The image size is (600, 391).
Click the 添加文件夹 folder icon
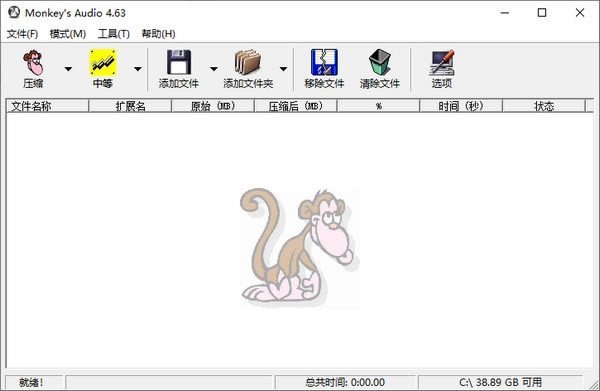248,62
